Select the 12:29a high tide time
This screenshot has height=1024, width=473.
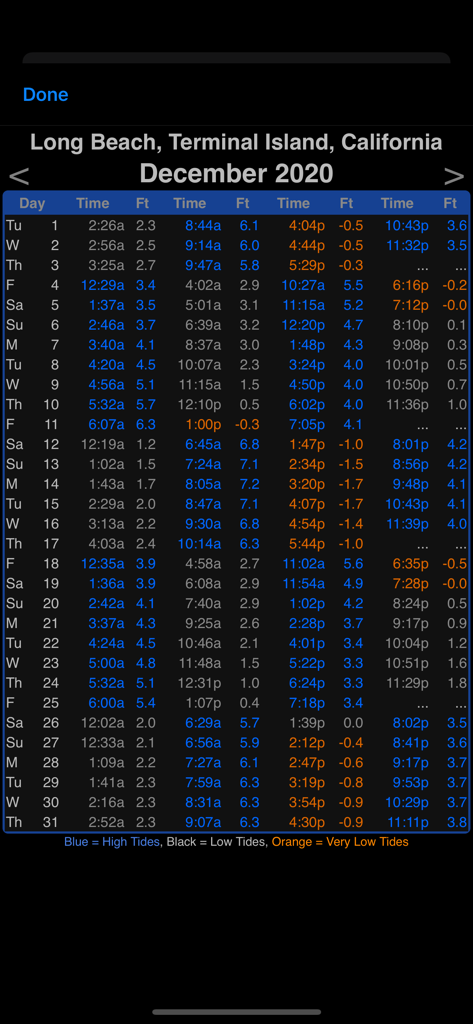[103, 285]
